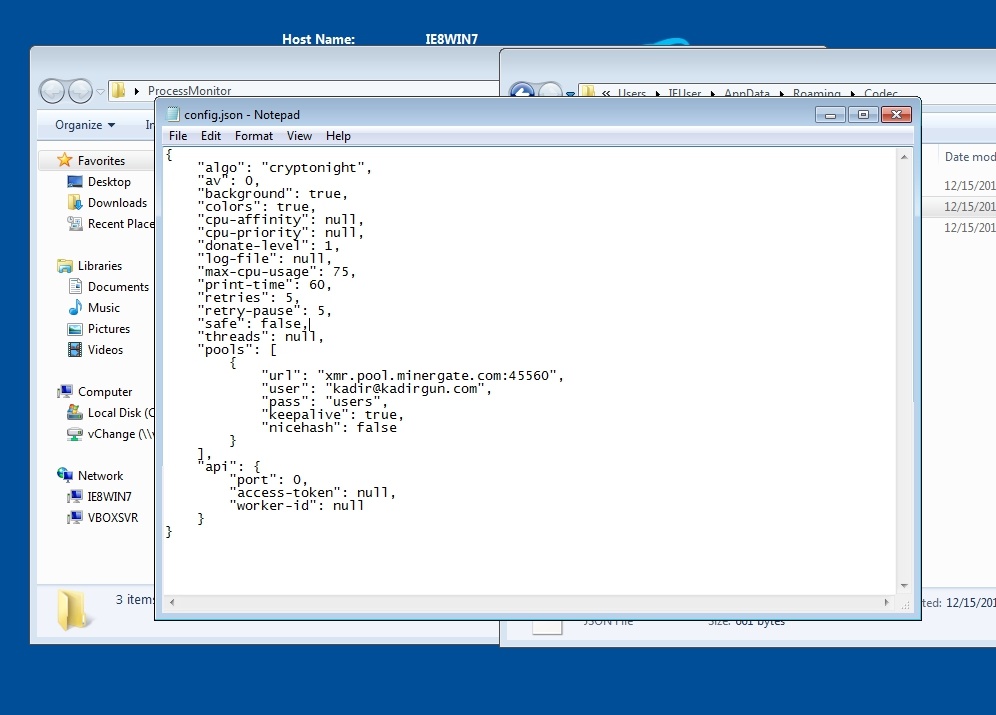Image resolution: width=996 pixels, height=715 pixels.
Task: Minimize the config.json Notepad window
Action: pos(830,114)
